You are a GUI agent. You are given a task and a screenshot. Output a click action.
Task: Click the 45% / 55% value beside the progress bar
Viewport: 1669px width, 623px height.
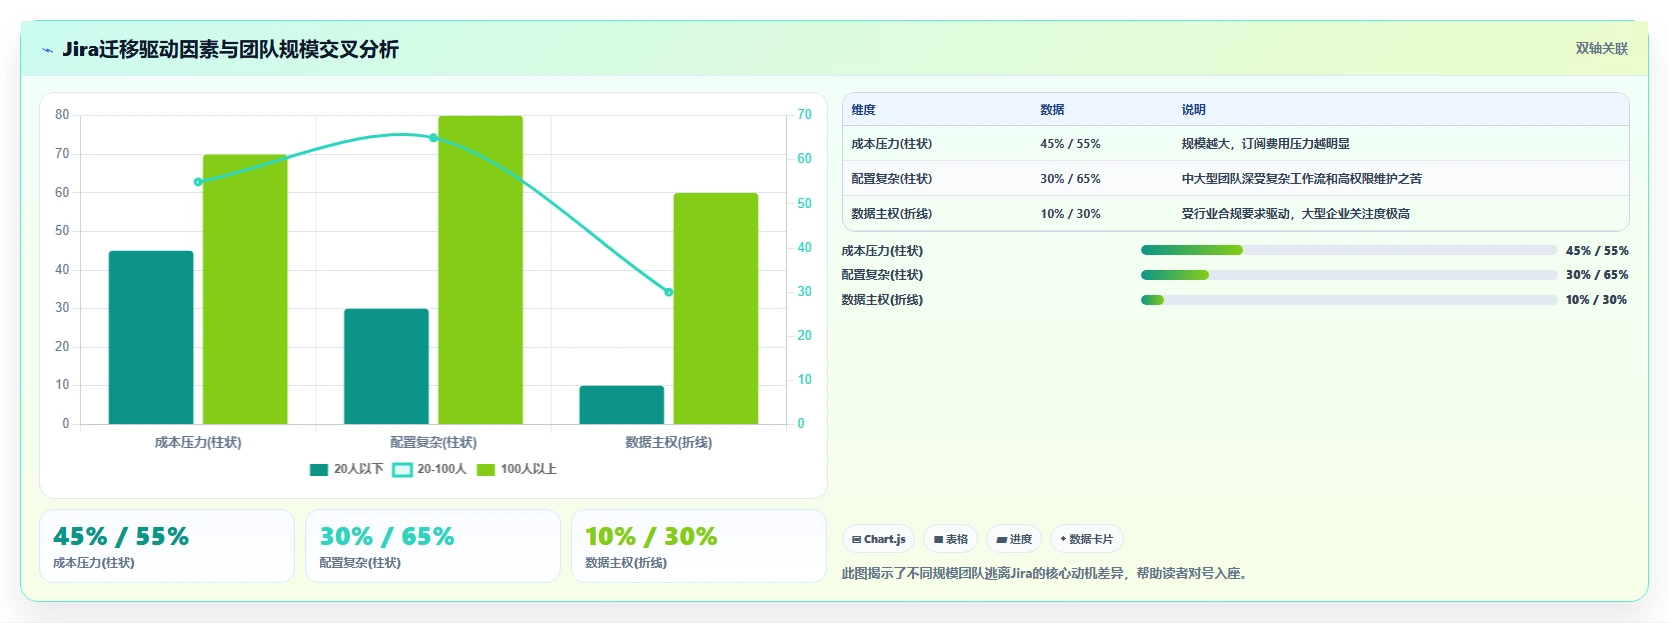1597,251
